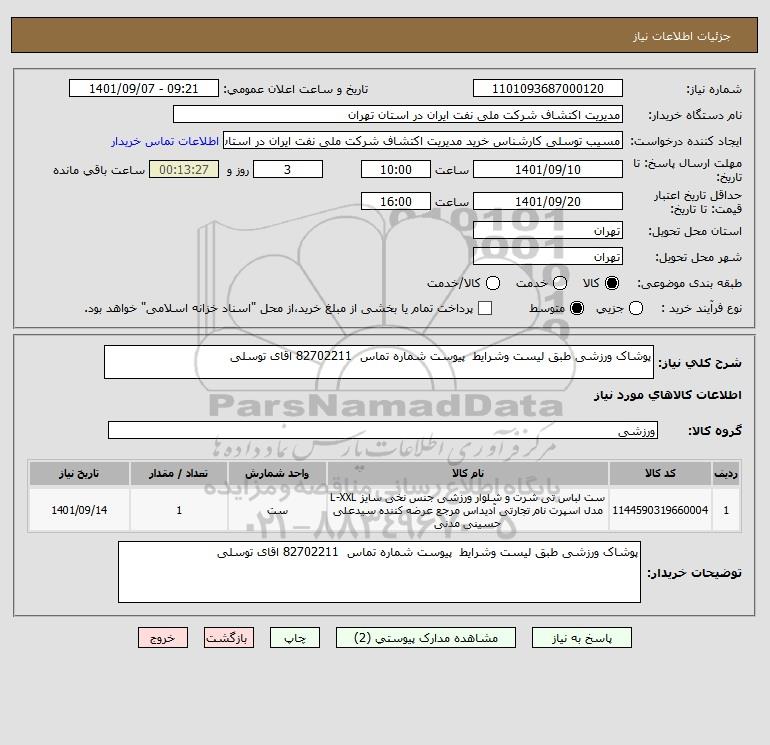770x745 pixels.
Task: Open اطلاعات تماس خریدار link
Action: point(165,141)
